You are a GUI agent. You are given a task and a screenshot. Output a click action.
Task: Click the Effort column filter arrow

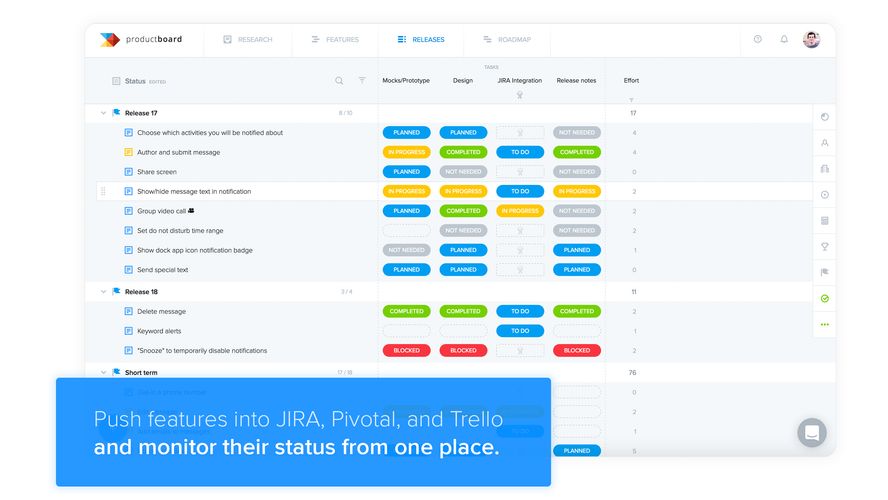click(x=631, y=100)
